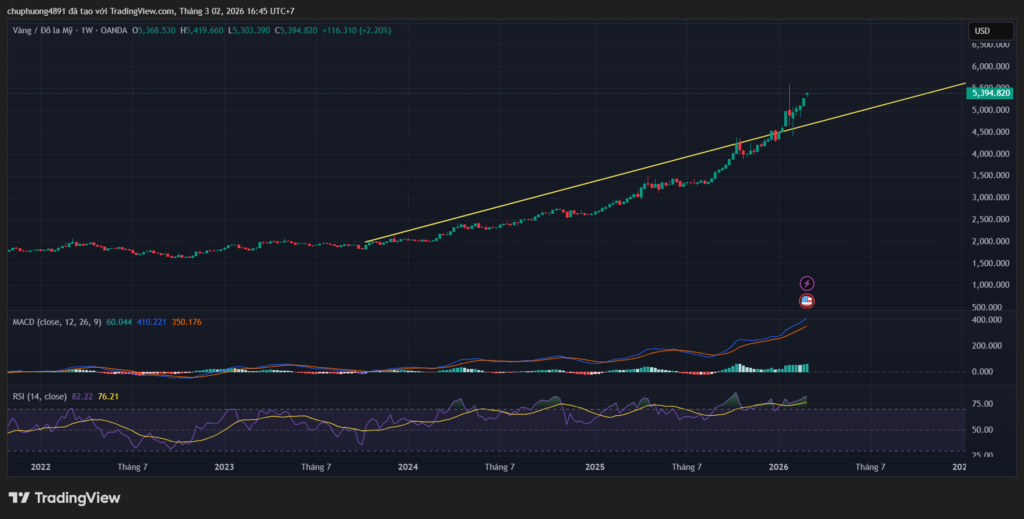Click the RSI 75.00 scale label
The height and width of the screenshot is (519, 1024).
click(x=986, y=405)
